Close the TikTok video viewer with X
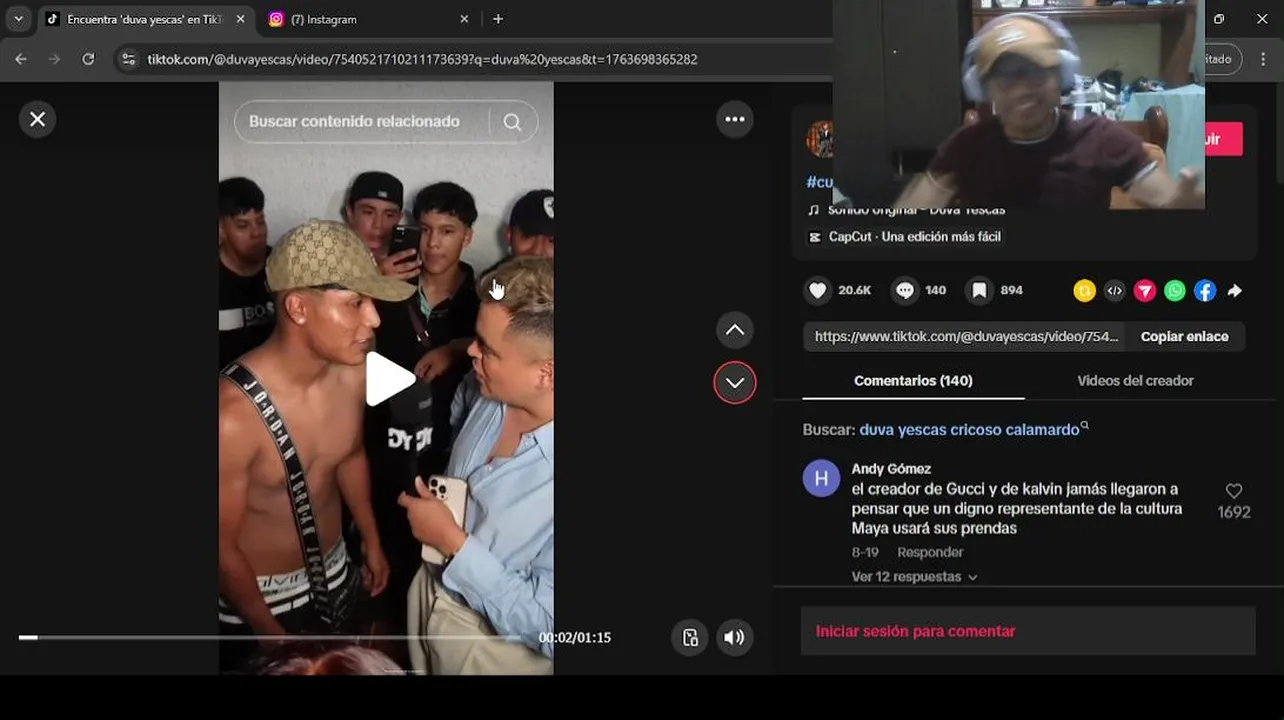The height and width of the screenshot is (720, 1284). click(37, 119)
